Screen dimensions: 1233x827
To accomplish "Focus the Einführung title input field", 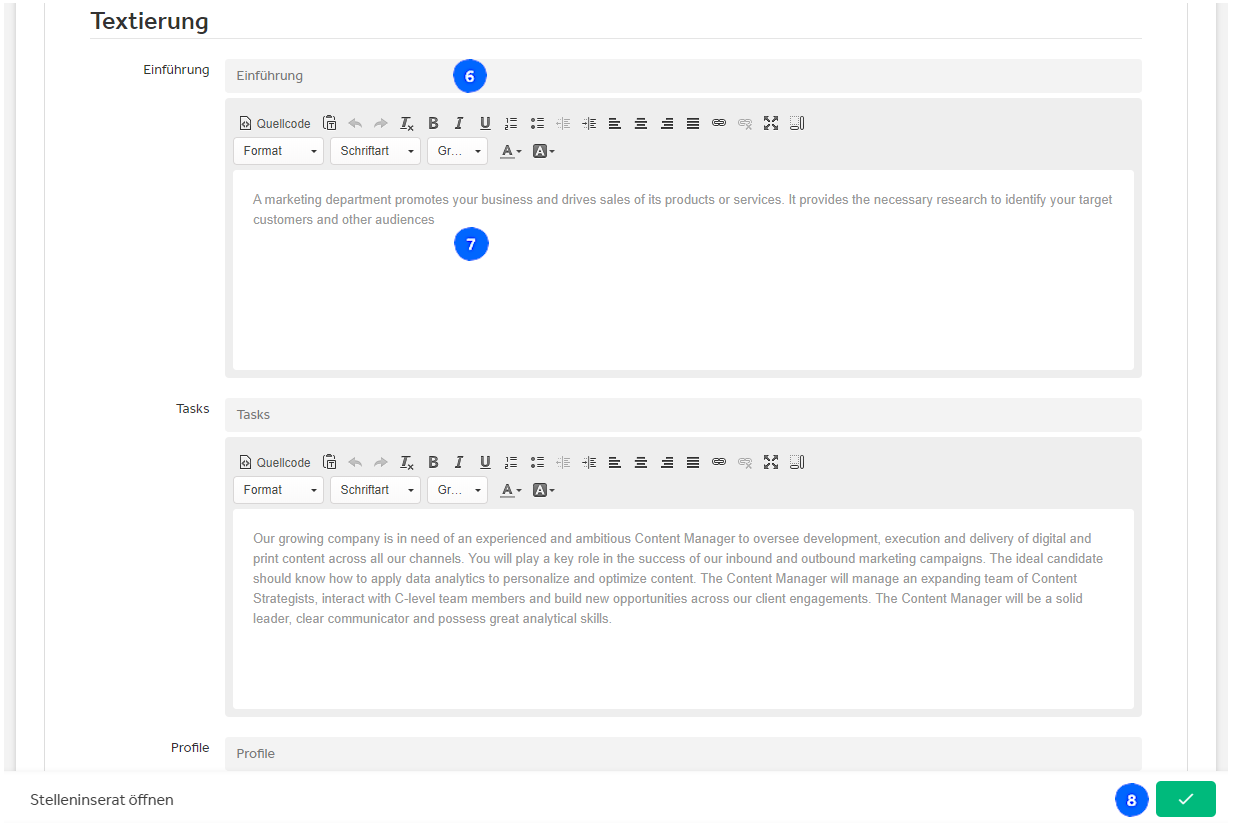I will 683,76.
